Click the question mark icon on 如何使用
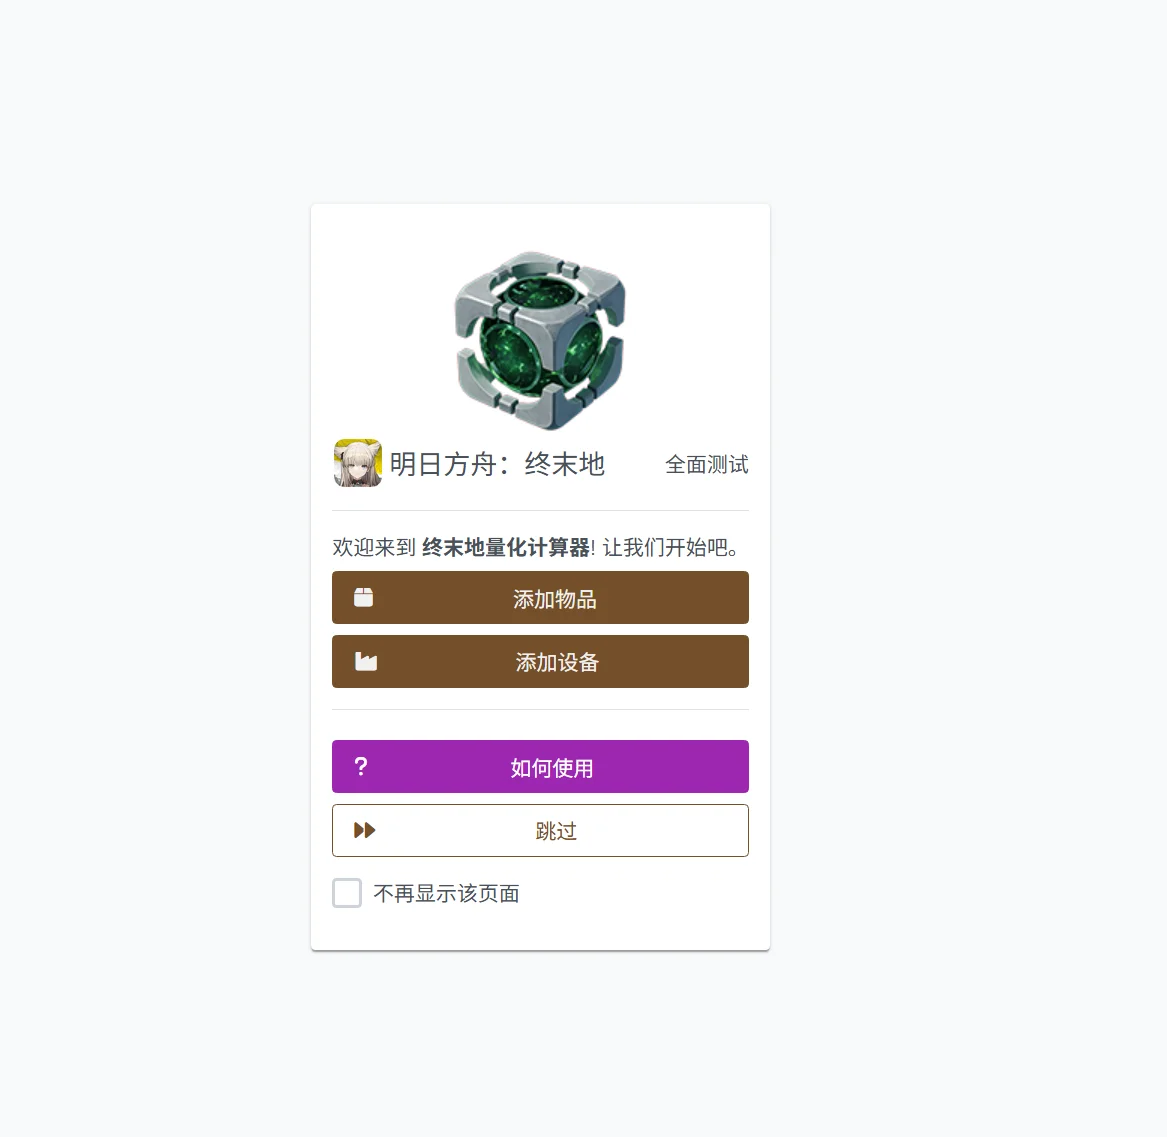 coord(361,766)
